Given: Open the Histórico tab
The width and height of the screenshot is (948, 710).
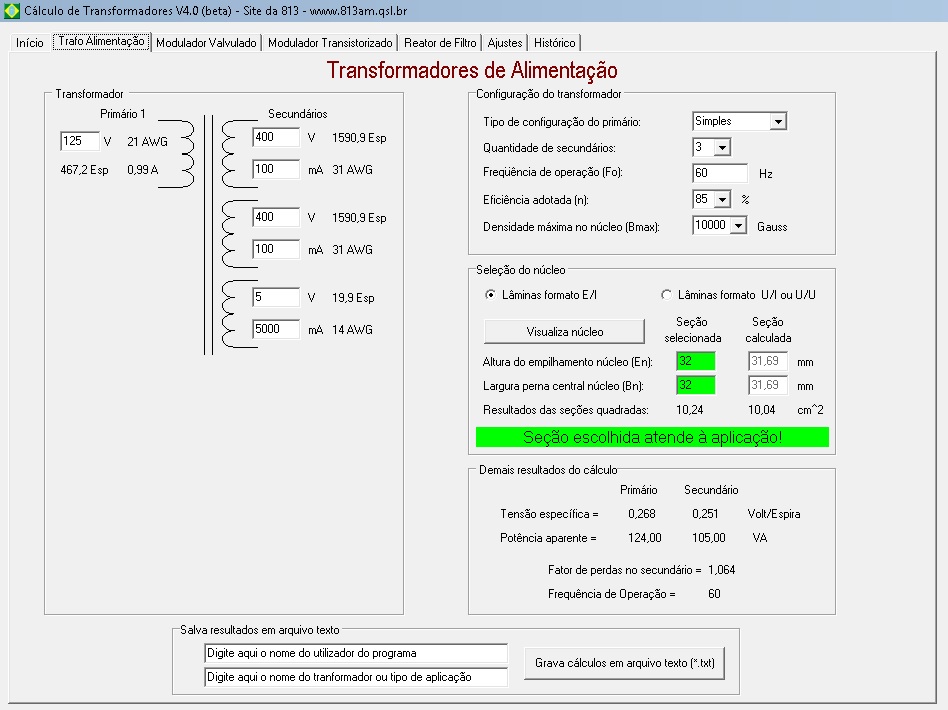Looking at the screenshot, I should 554,43.
